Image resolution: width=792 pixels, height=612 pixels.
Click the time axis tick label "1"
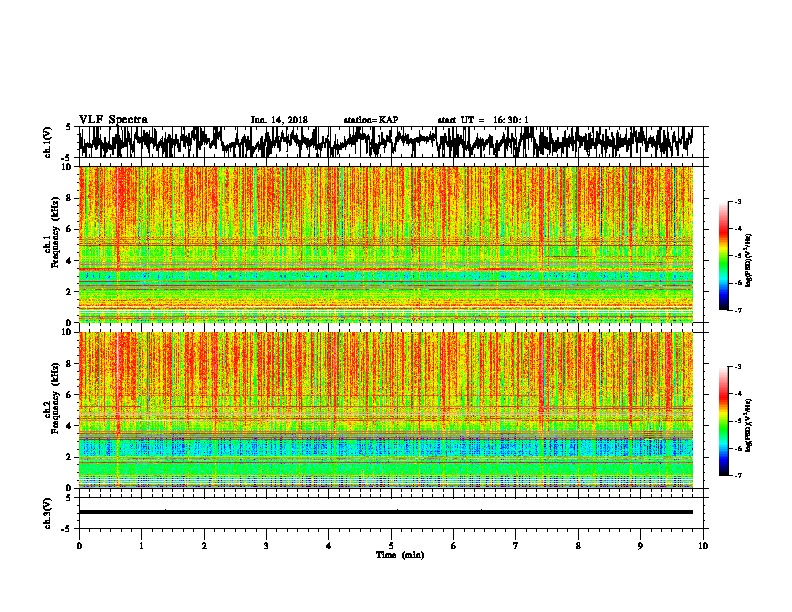141,546
